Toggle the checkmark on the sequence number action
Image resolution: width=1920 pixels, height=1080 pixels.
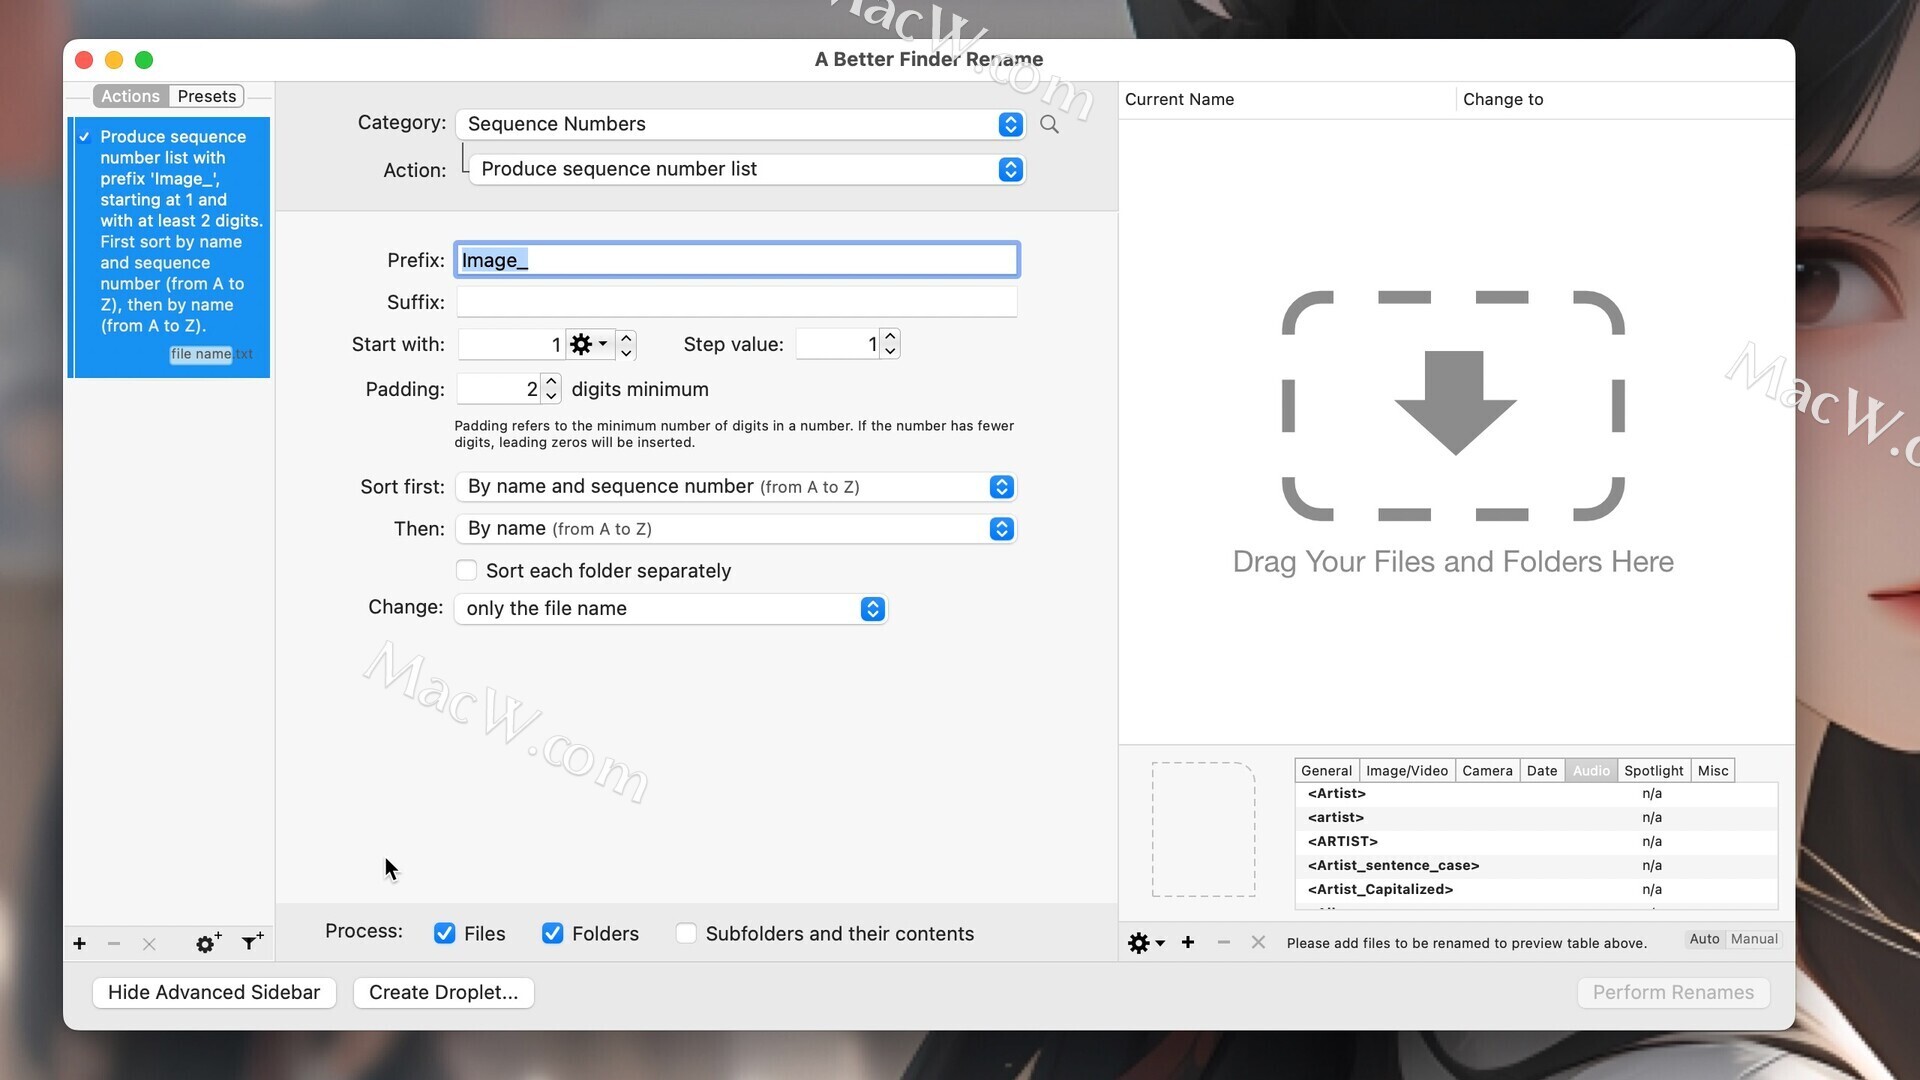click(84, 137)
